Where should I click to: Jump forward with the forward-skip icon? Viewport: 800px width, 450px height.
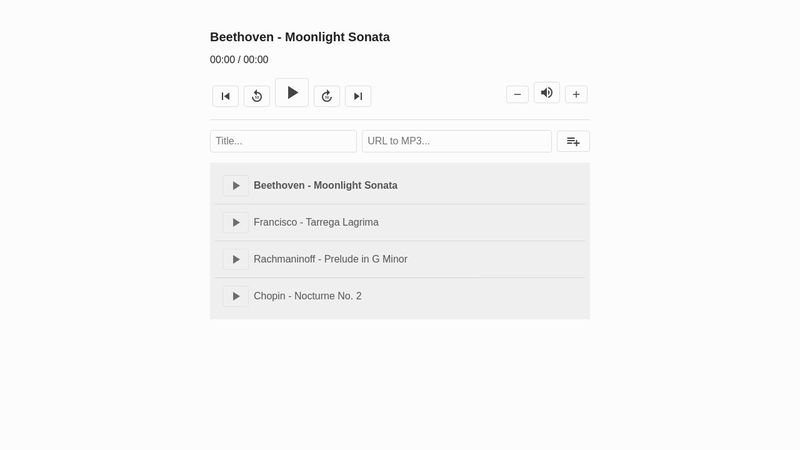327,96
